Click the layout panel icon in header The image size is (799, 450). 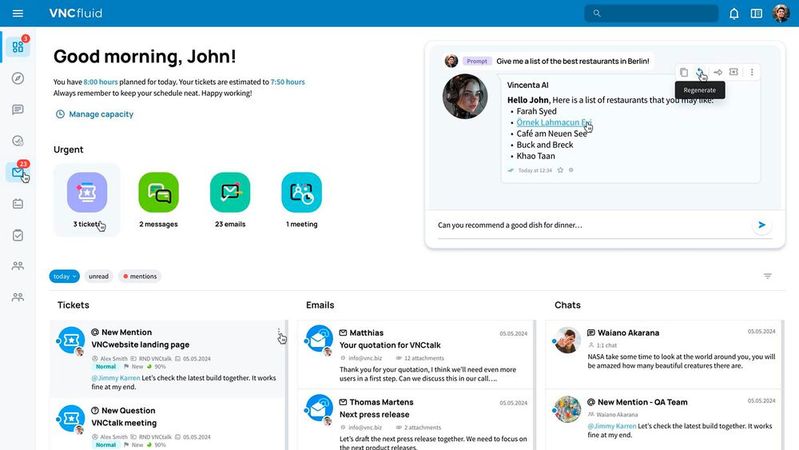click(x=756, y=13)
